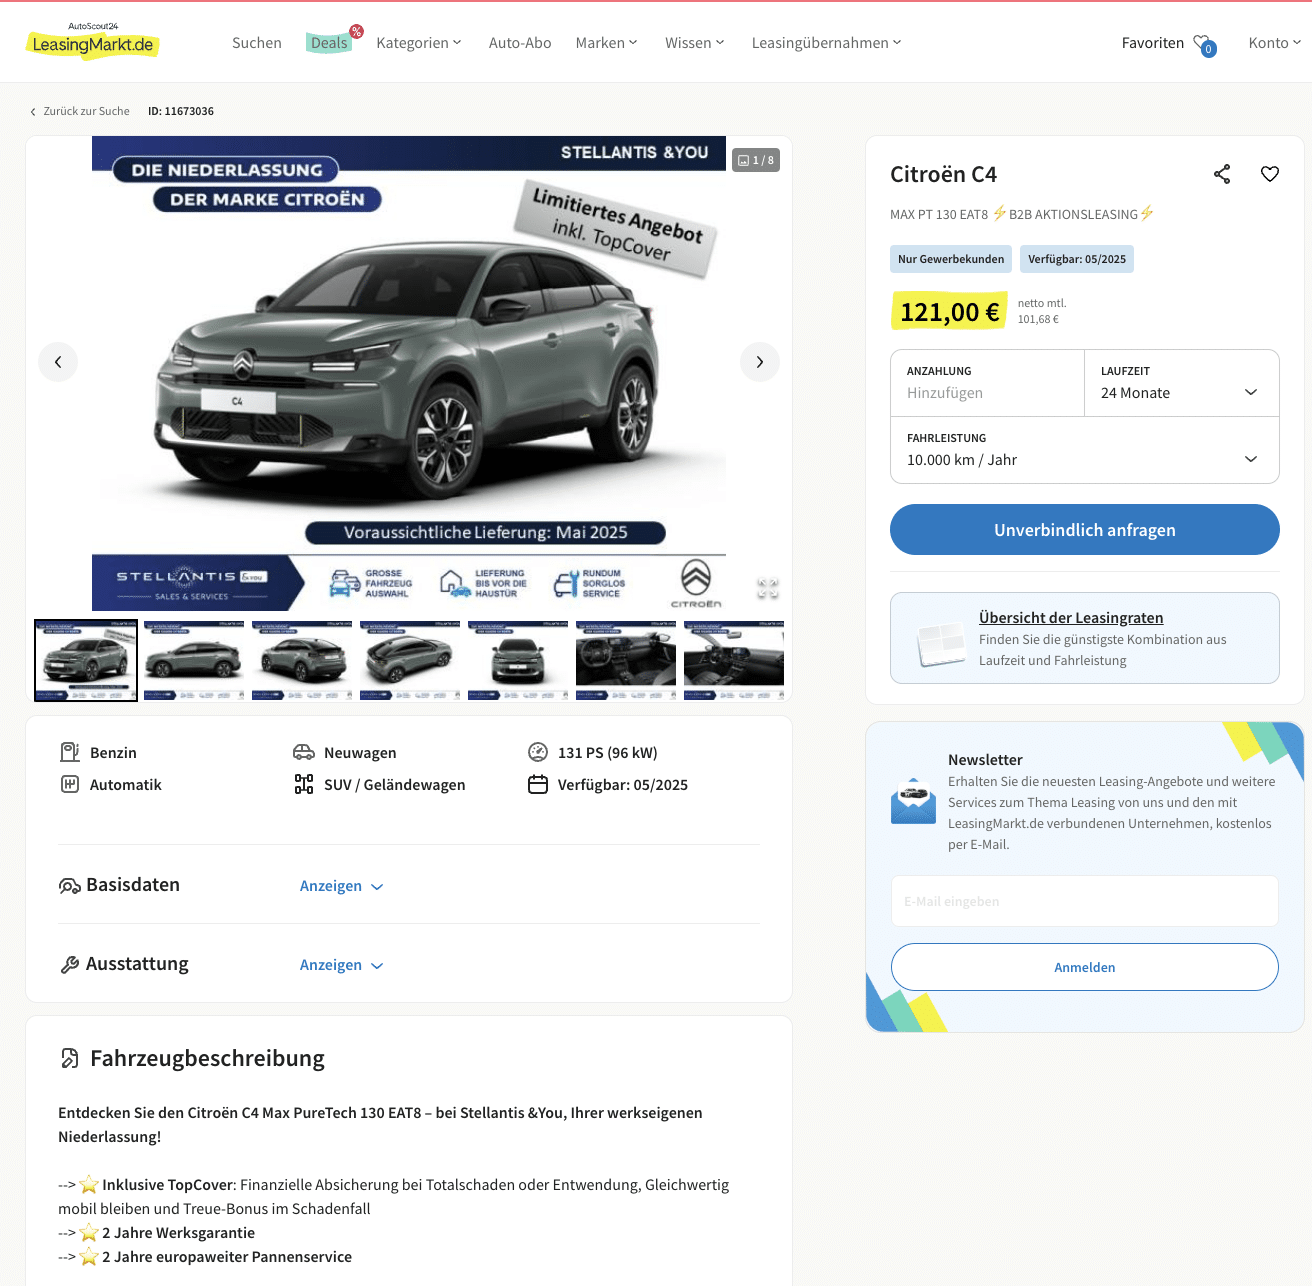The height and width of the screenshot is (1286, 1312).
Task: Select the third rear-quarter thumbnail
Action: 302,660
